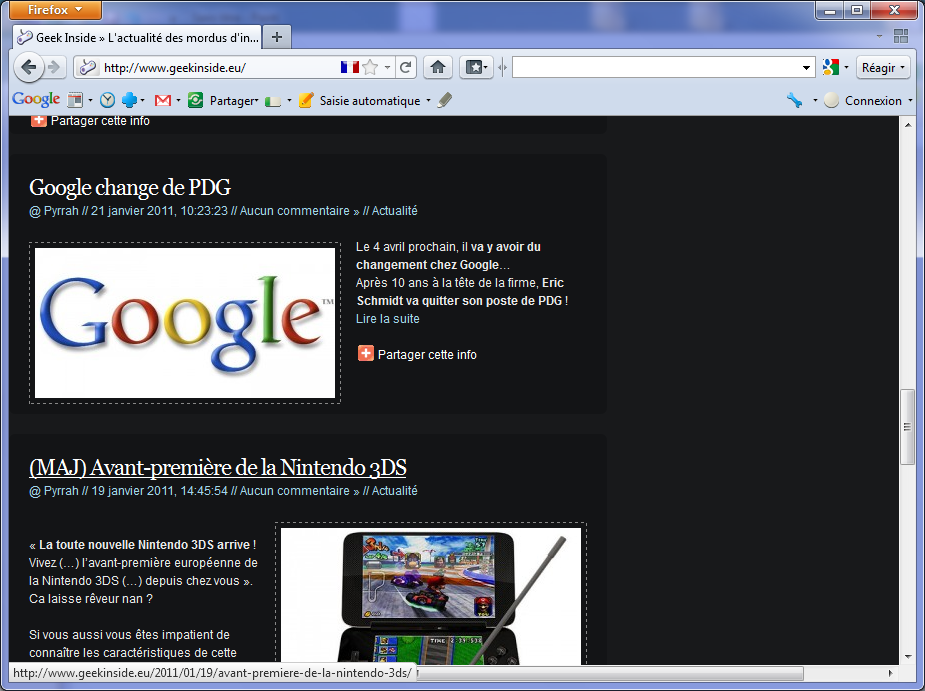Open the Google toolbar news page icon

pos(75,100)
